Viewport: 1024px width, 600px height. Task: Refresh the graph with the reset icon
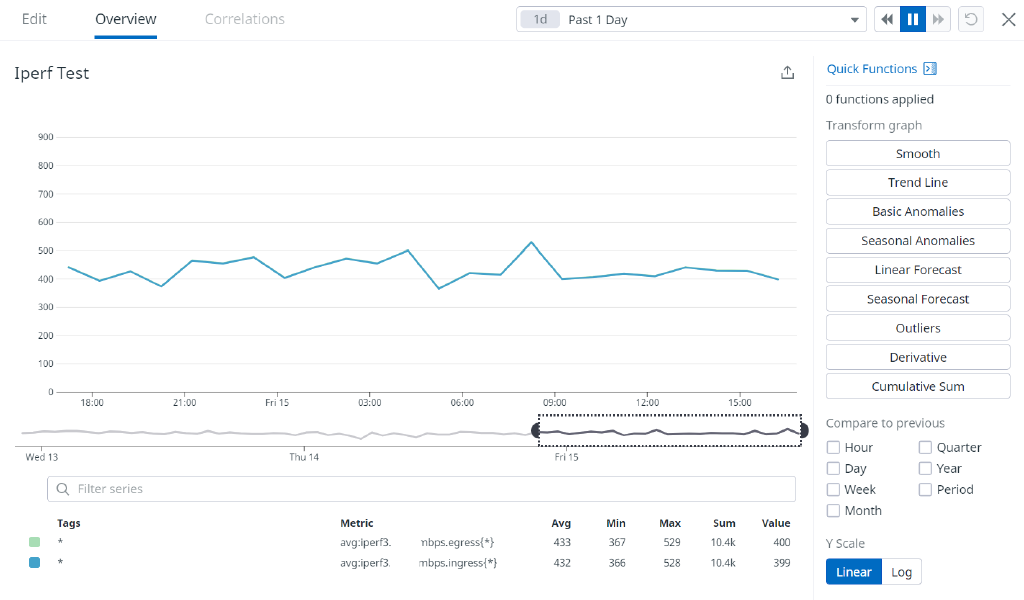tap(970, 18)
